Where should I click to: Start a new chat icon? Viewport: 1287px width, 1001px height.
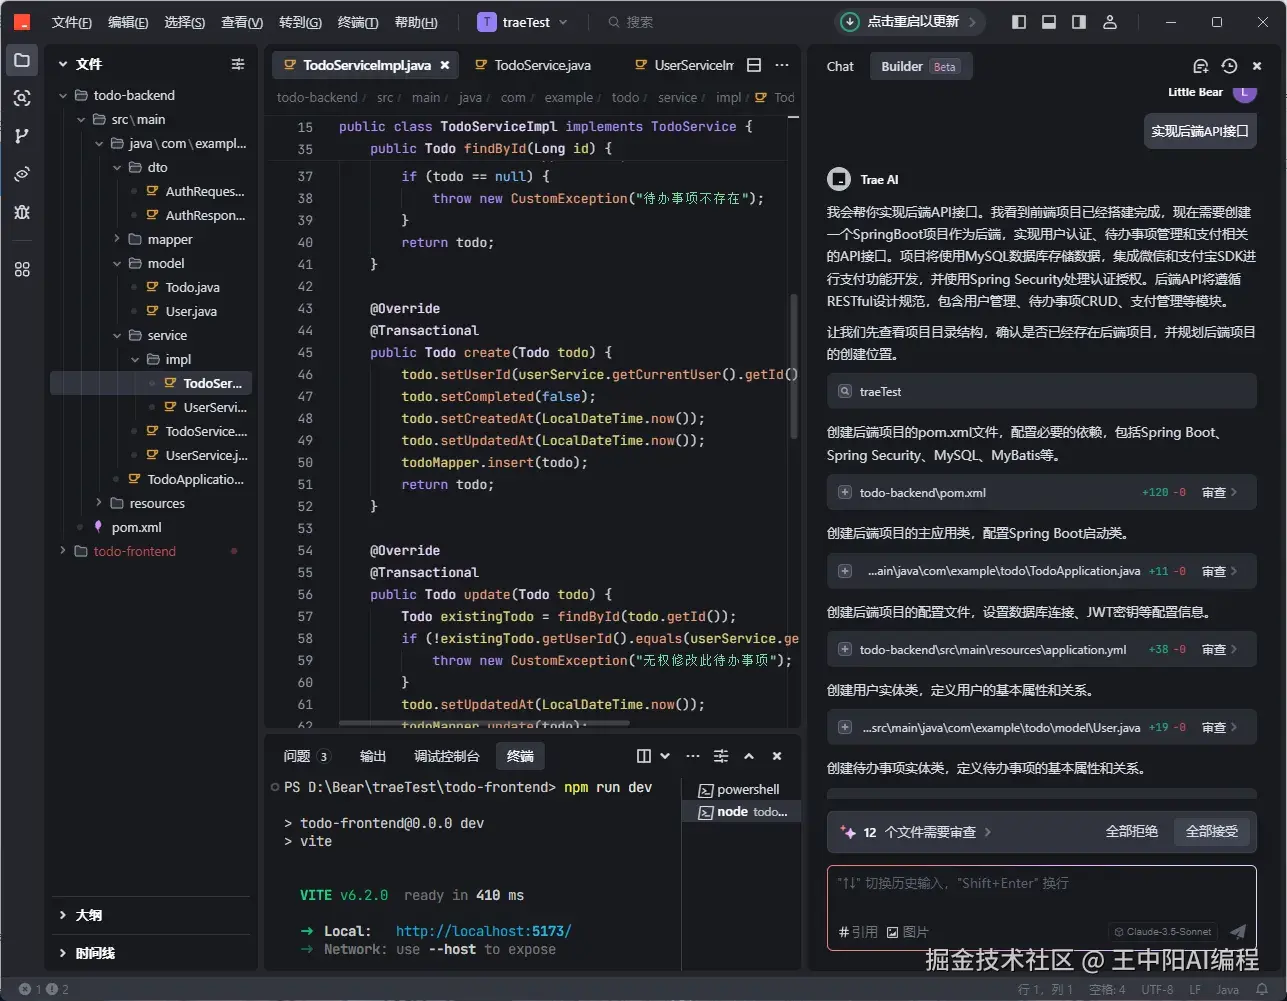1201,66
